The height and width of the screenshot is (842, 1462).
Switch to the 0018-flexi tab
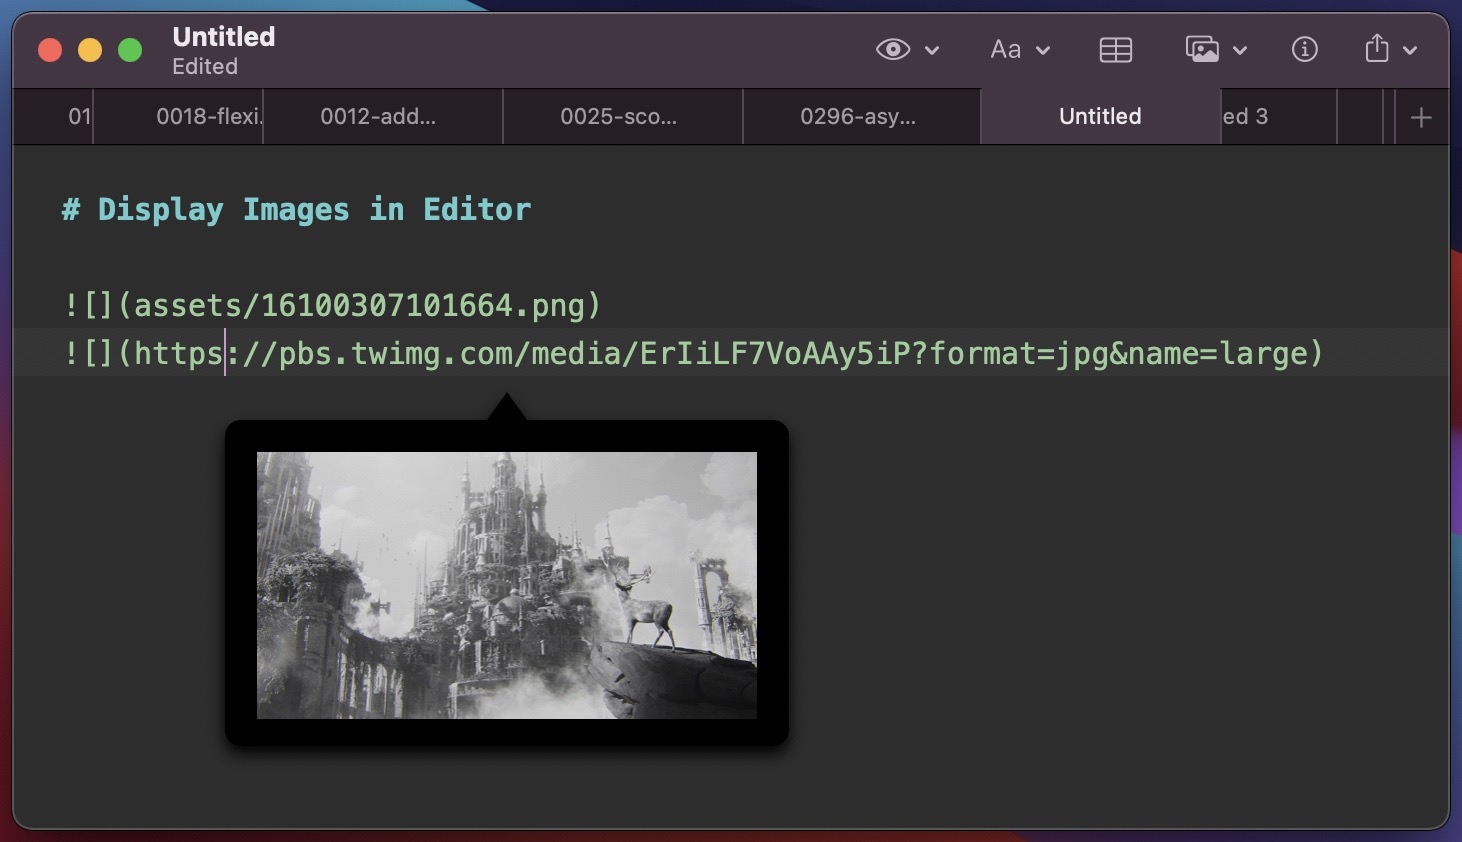click(x=208, y=117)
